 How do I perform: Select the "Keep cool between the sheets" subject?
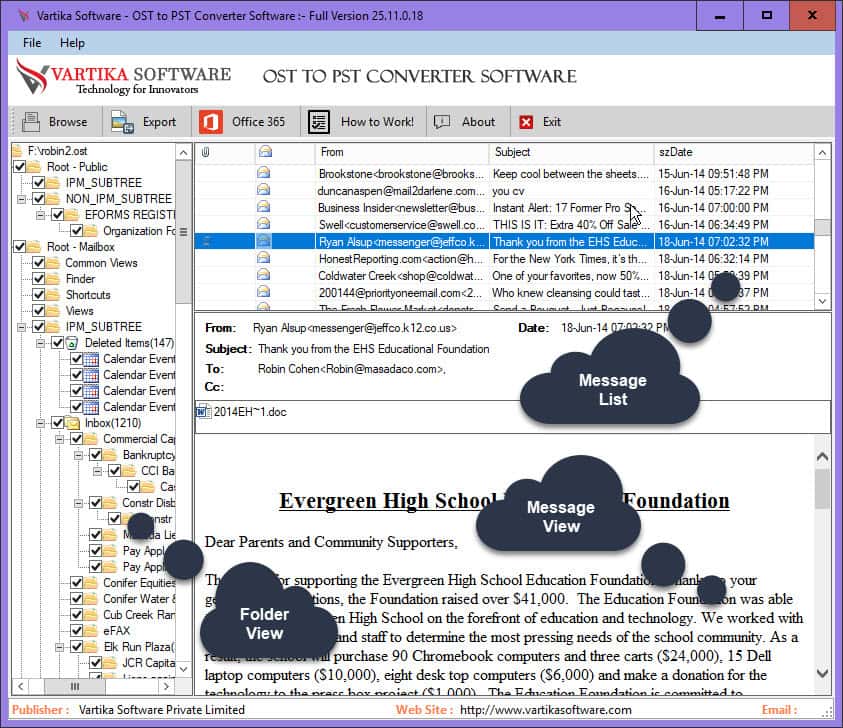[x=571, y=174]
